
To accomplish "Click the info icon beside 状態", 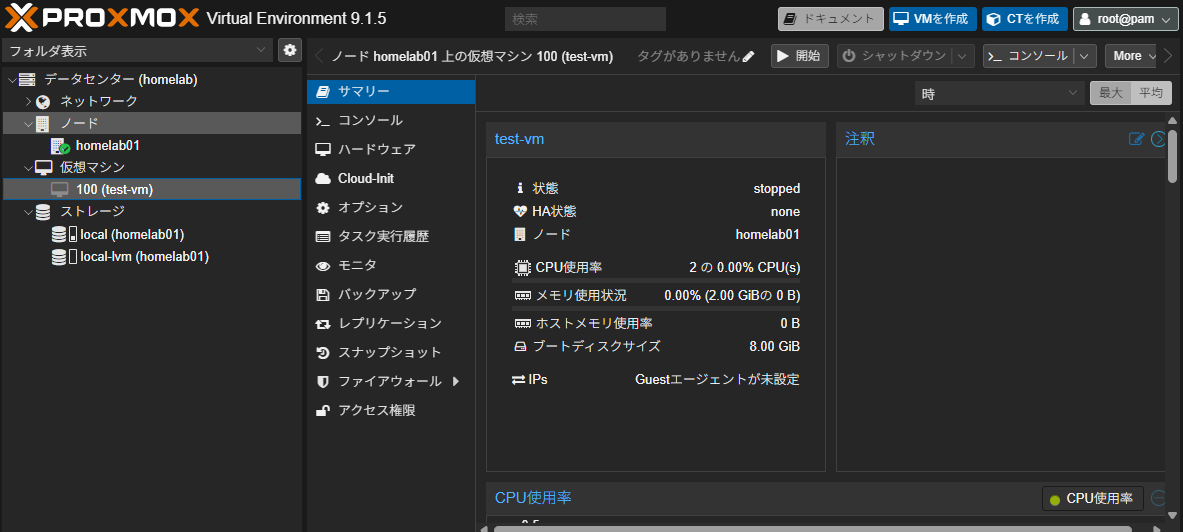I will [519, 189].
